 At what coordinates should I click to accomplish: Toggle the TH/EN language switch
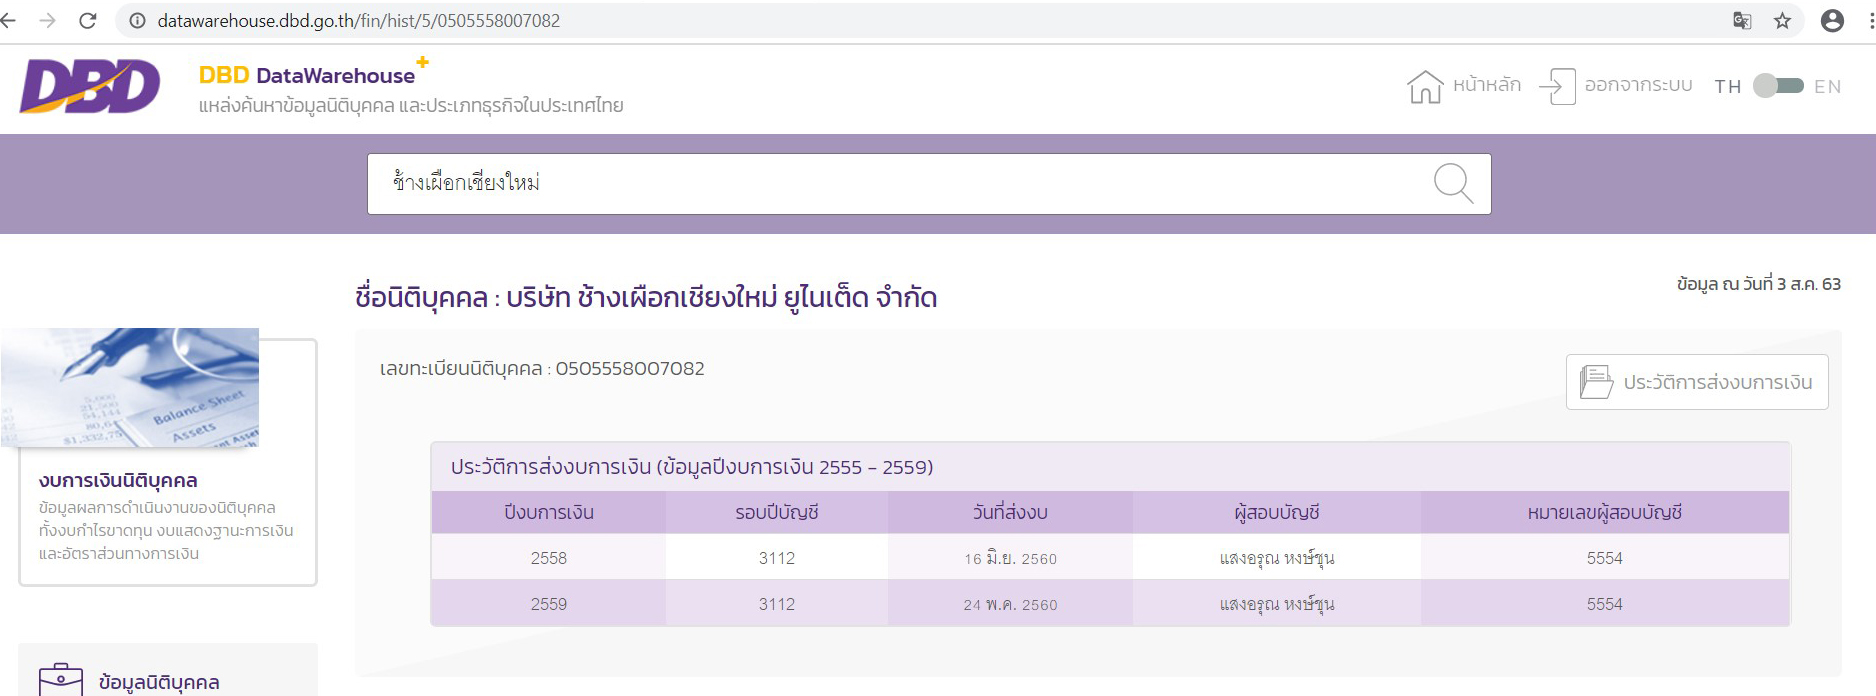(x=1778, y=86)
